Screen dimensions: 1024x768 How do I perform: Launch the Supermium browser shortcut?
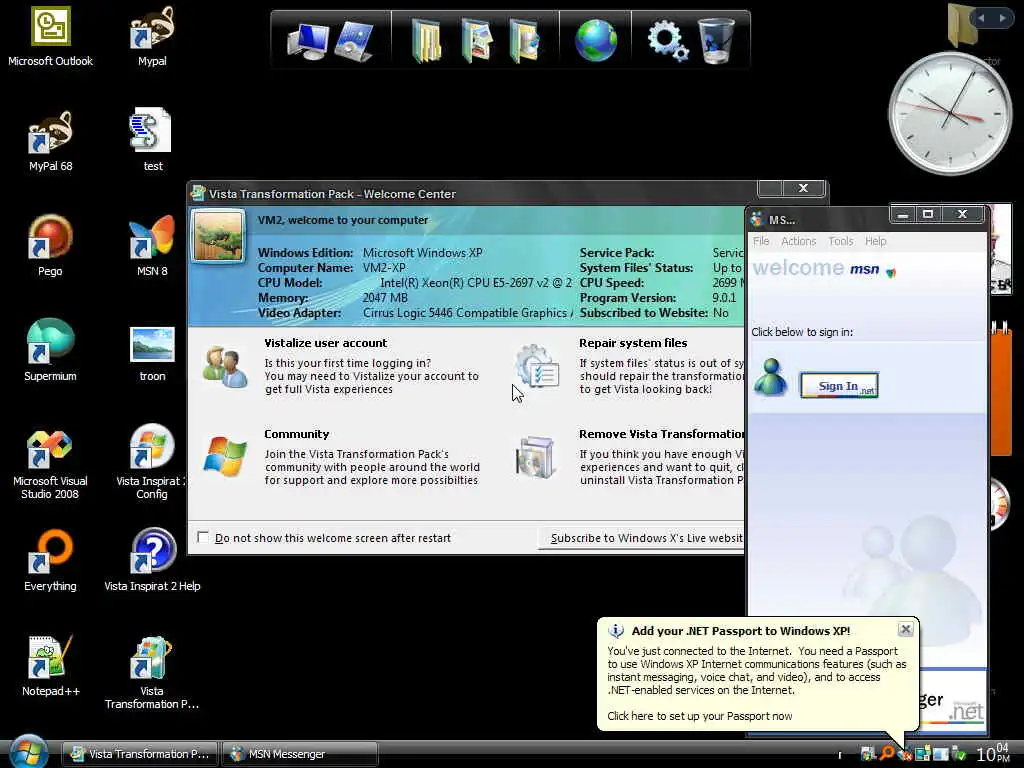pos(50,351)
